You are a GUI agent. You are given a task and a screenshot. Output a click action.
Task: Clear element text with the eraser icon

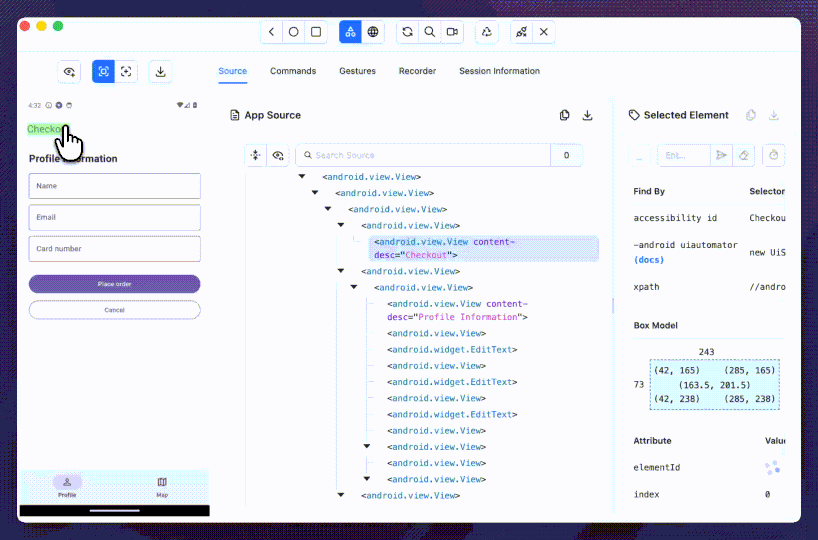coord(744,155)
